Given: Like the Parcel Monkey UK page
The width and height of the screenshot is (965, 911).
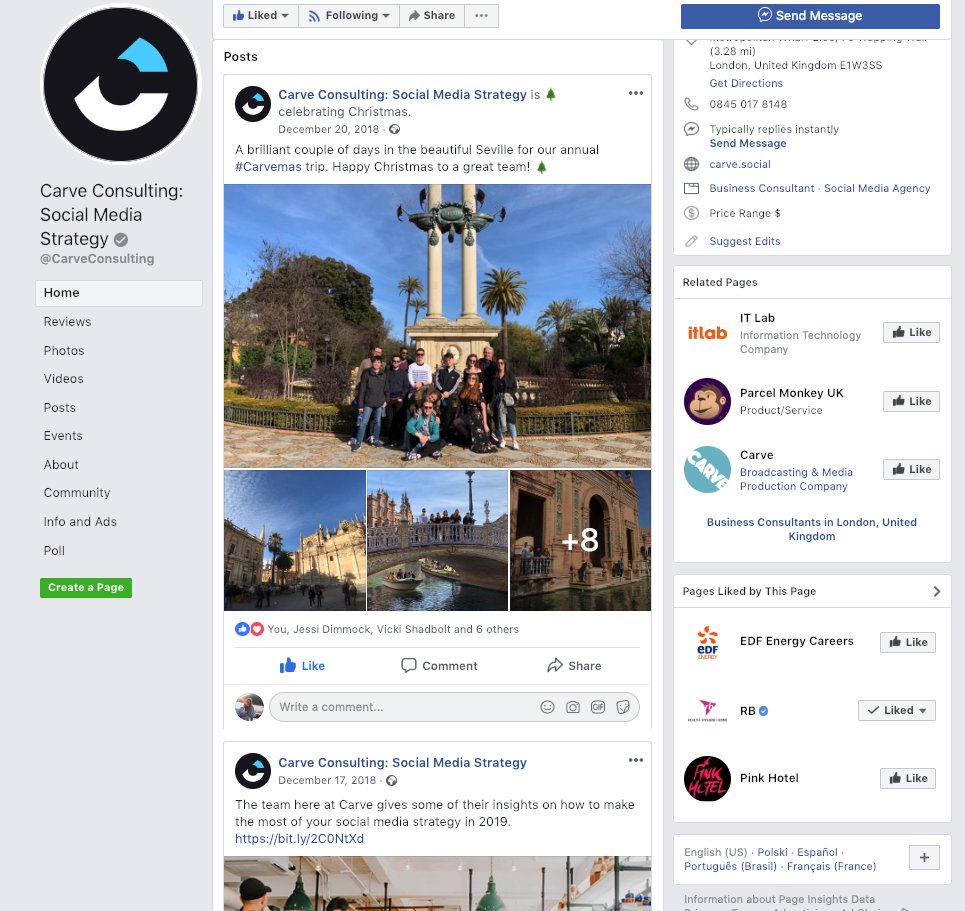Looking at the screenshot, I should (x=911, y=401).
